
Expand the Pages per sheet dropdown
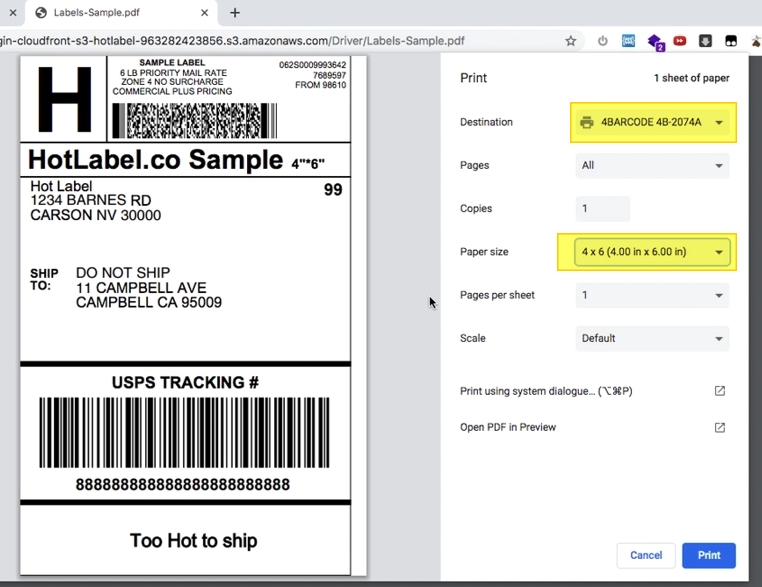pos(652,295)
